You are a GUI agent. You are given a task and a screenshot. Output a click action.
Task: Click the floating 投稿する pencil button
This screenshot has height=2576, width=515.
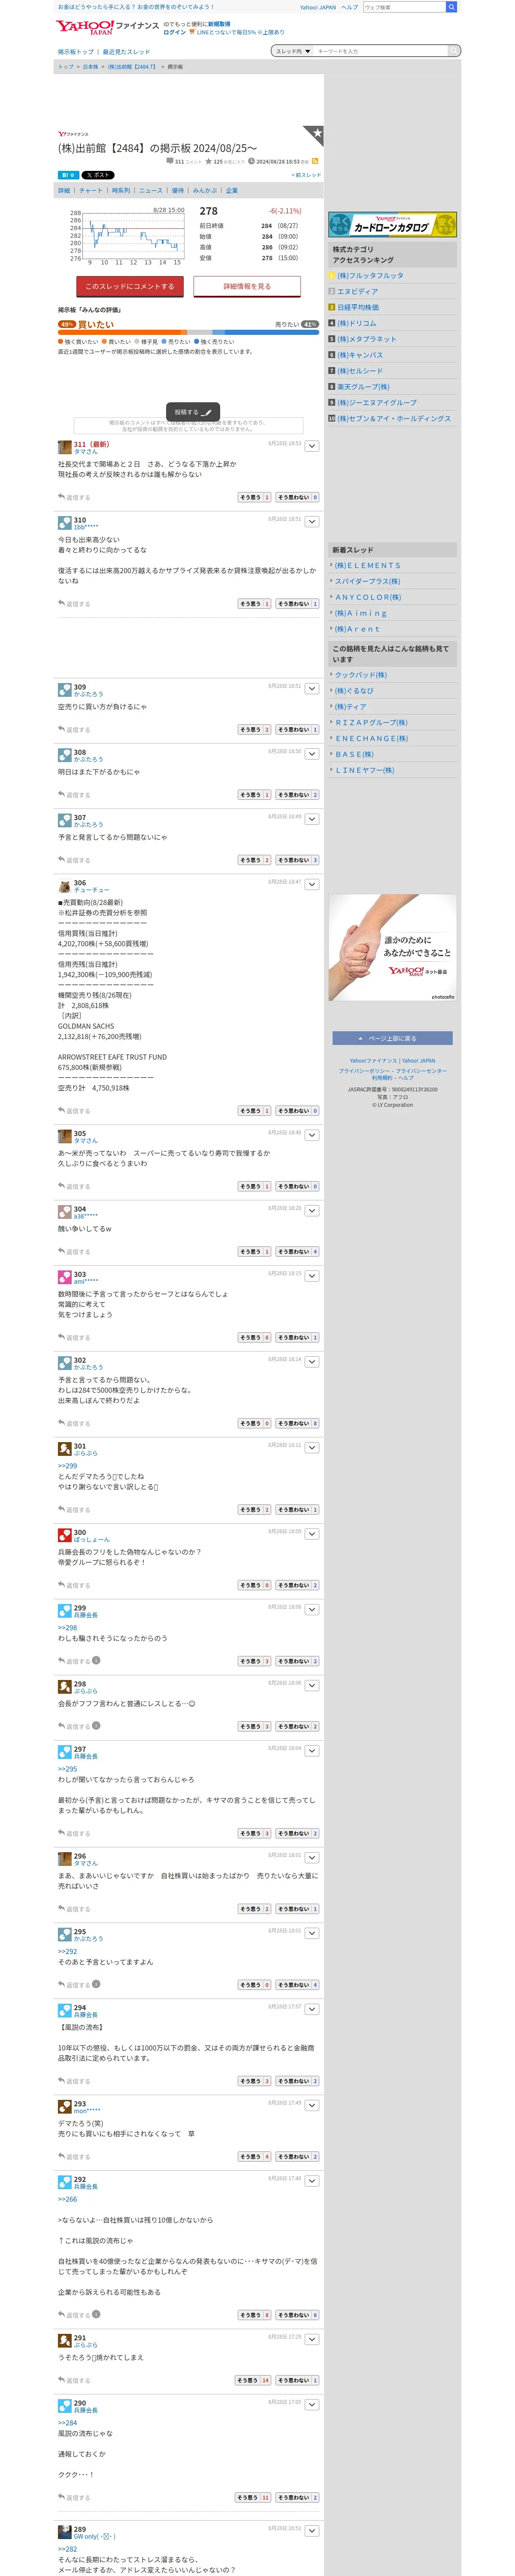[x=193, y=412]
